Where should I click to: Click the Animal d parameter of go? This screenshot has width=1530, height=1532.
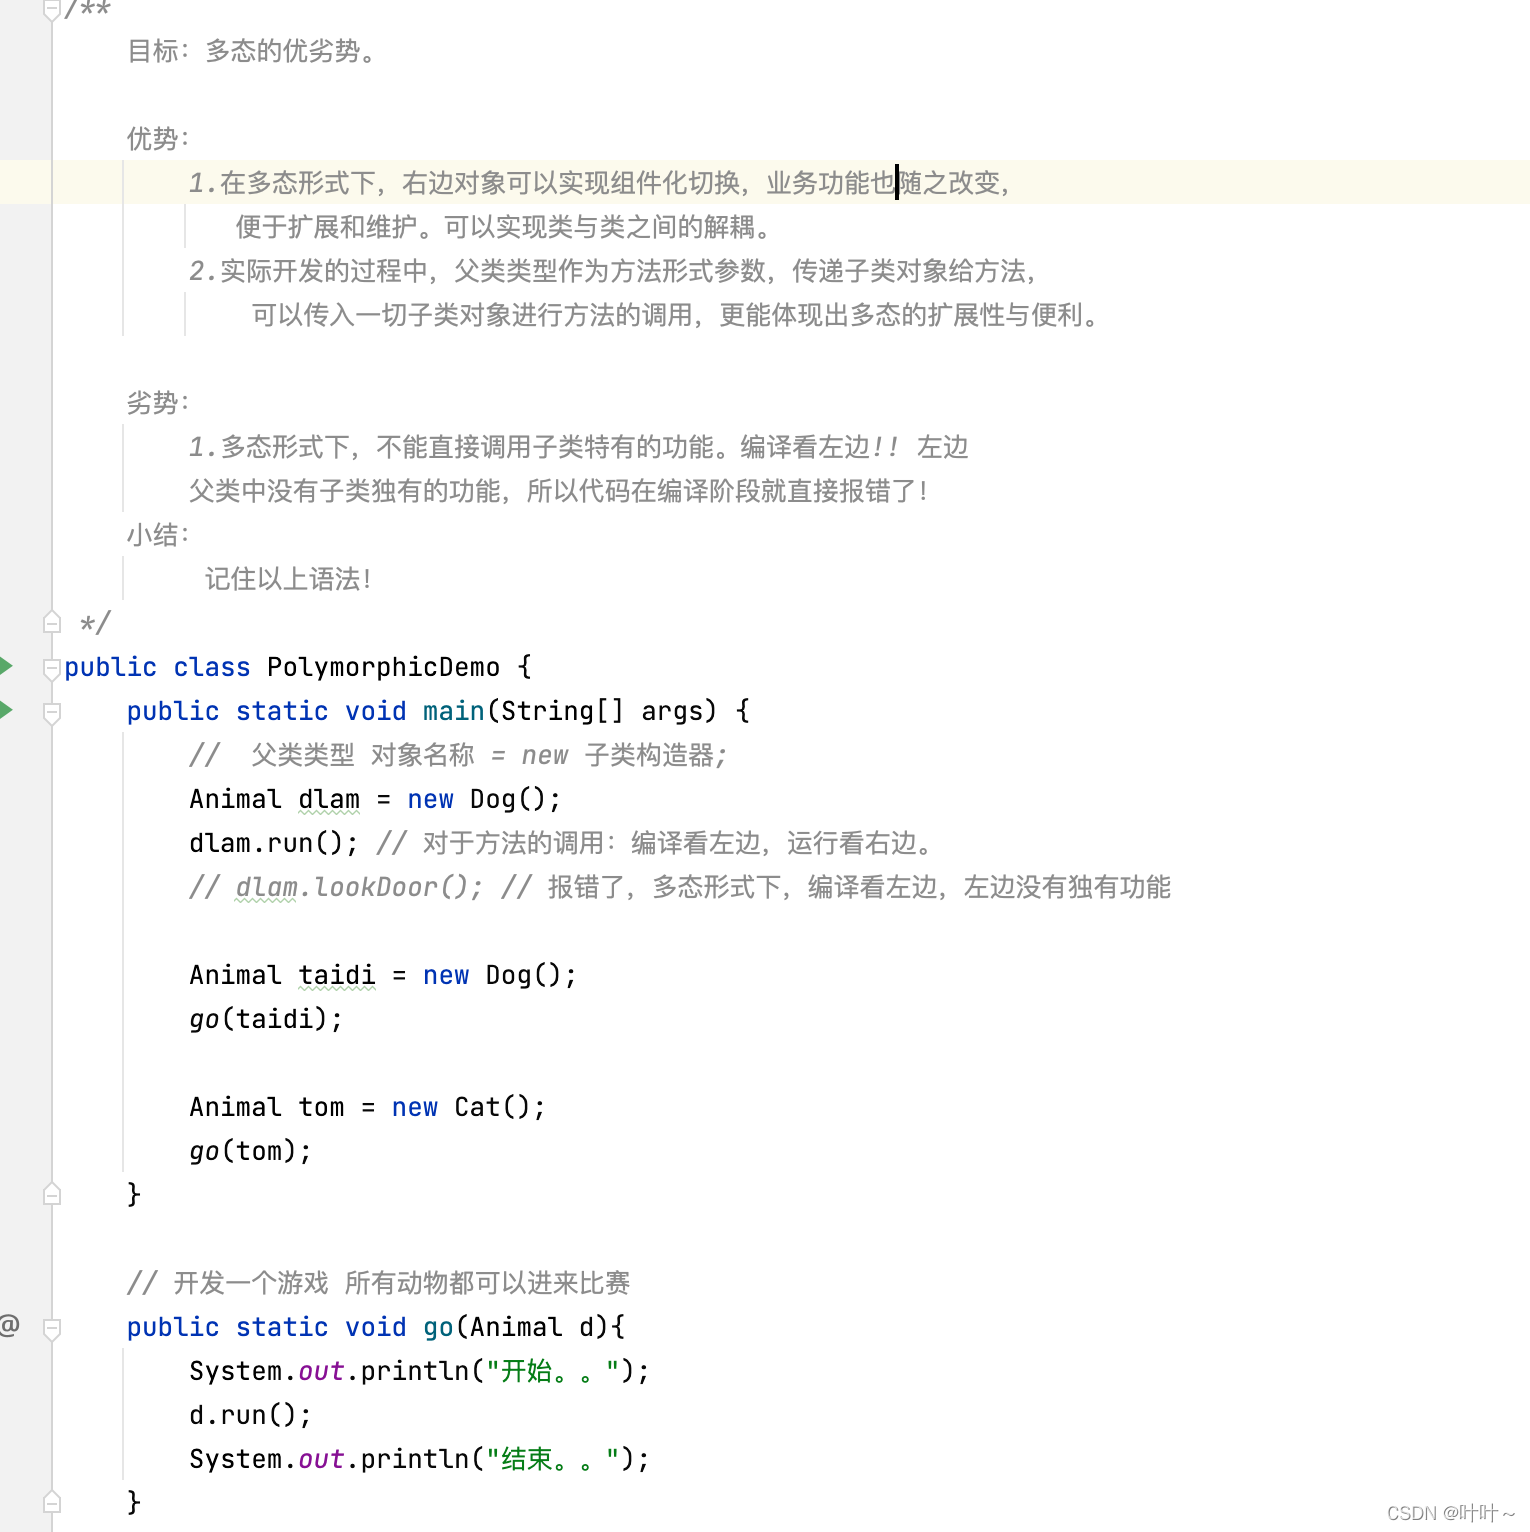[533, 1327]
